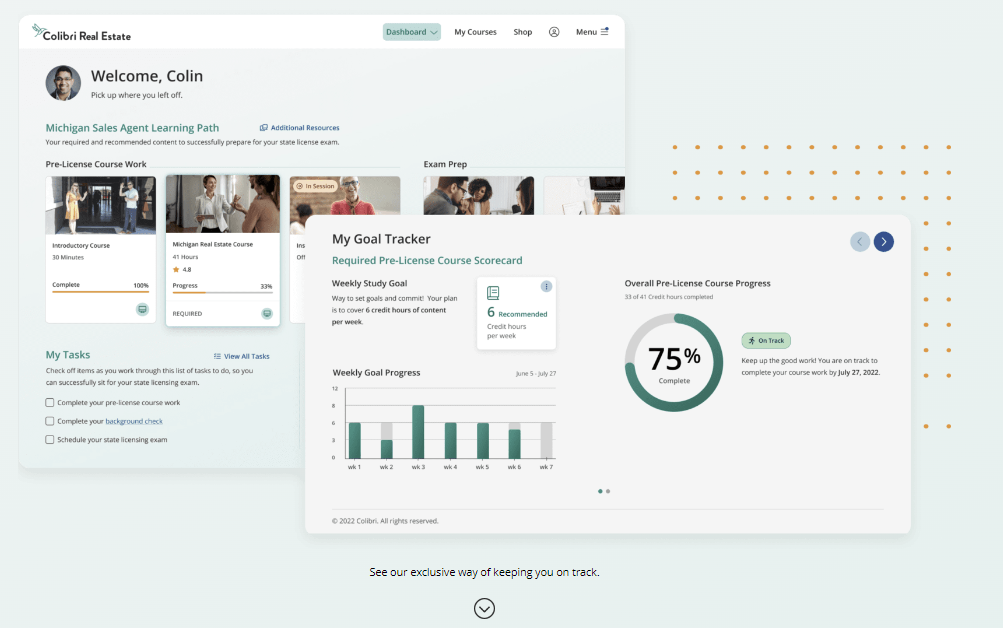Click the Introductory Course monitor icon

142,310
